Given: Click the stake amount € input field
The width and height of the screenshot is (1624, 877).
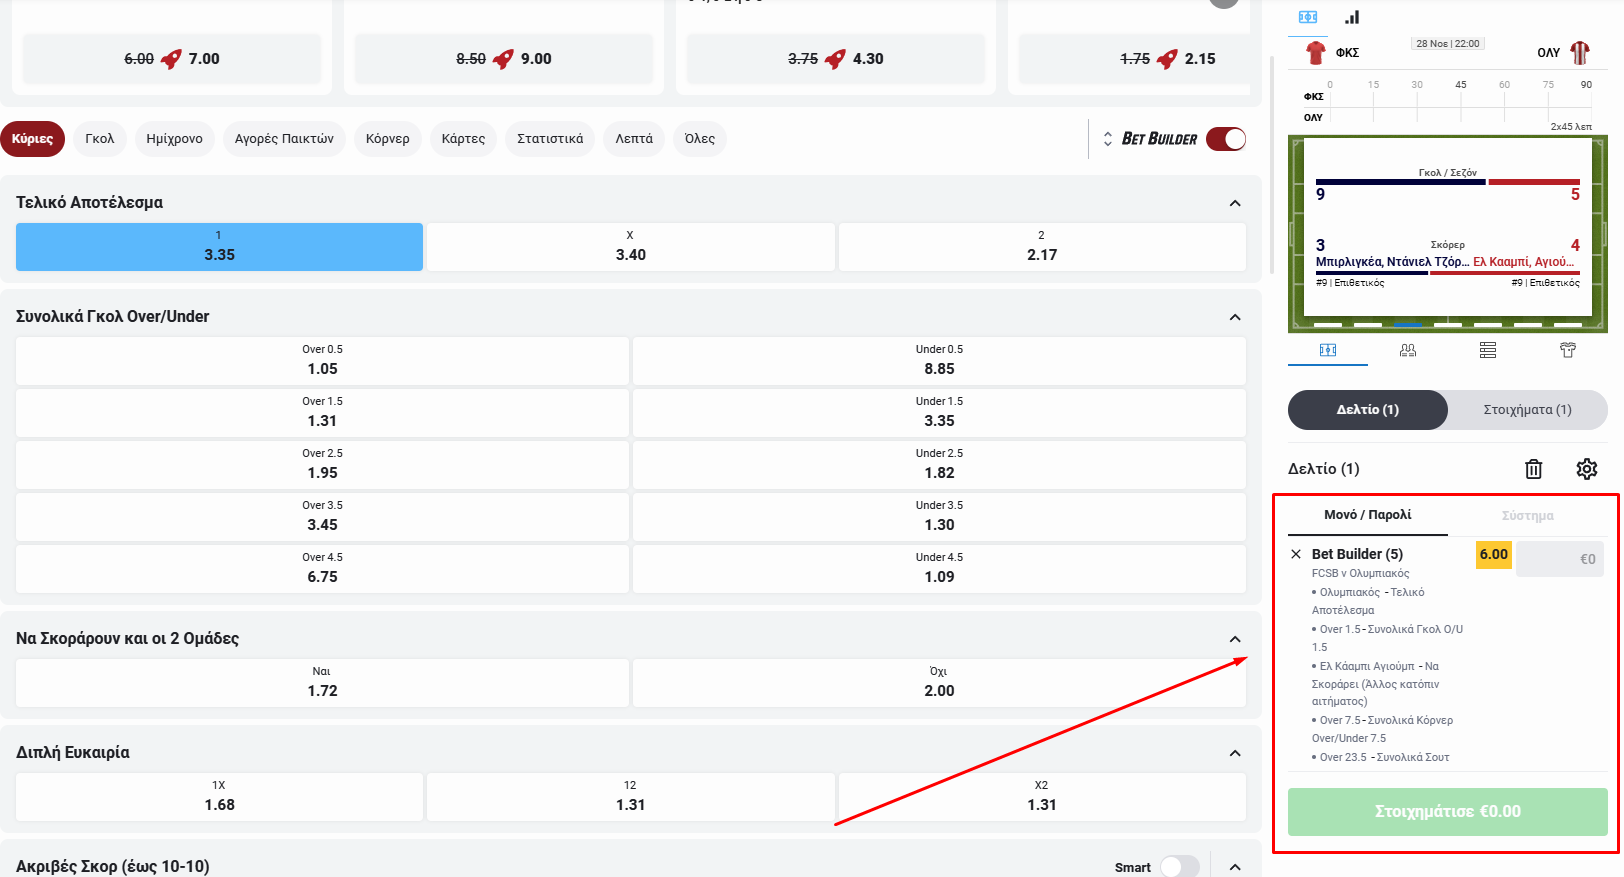Looking at the screenshot, I should click(x=1559, y=559).
